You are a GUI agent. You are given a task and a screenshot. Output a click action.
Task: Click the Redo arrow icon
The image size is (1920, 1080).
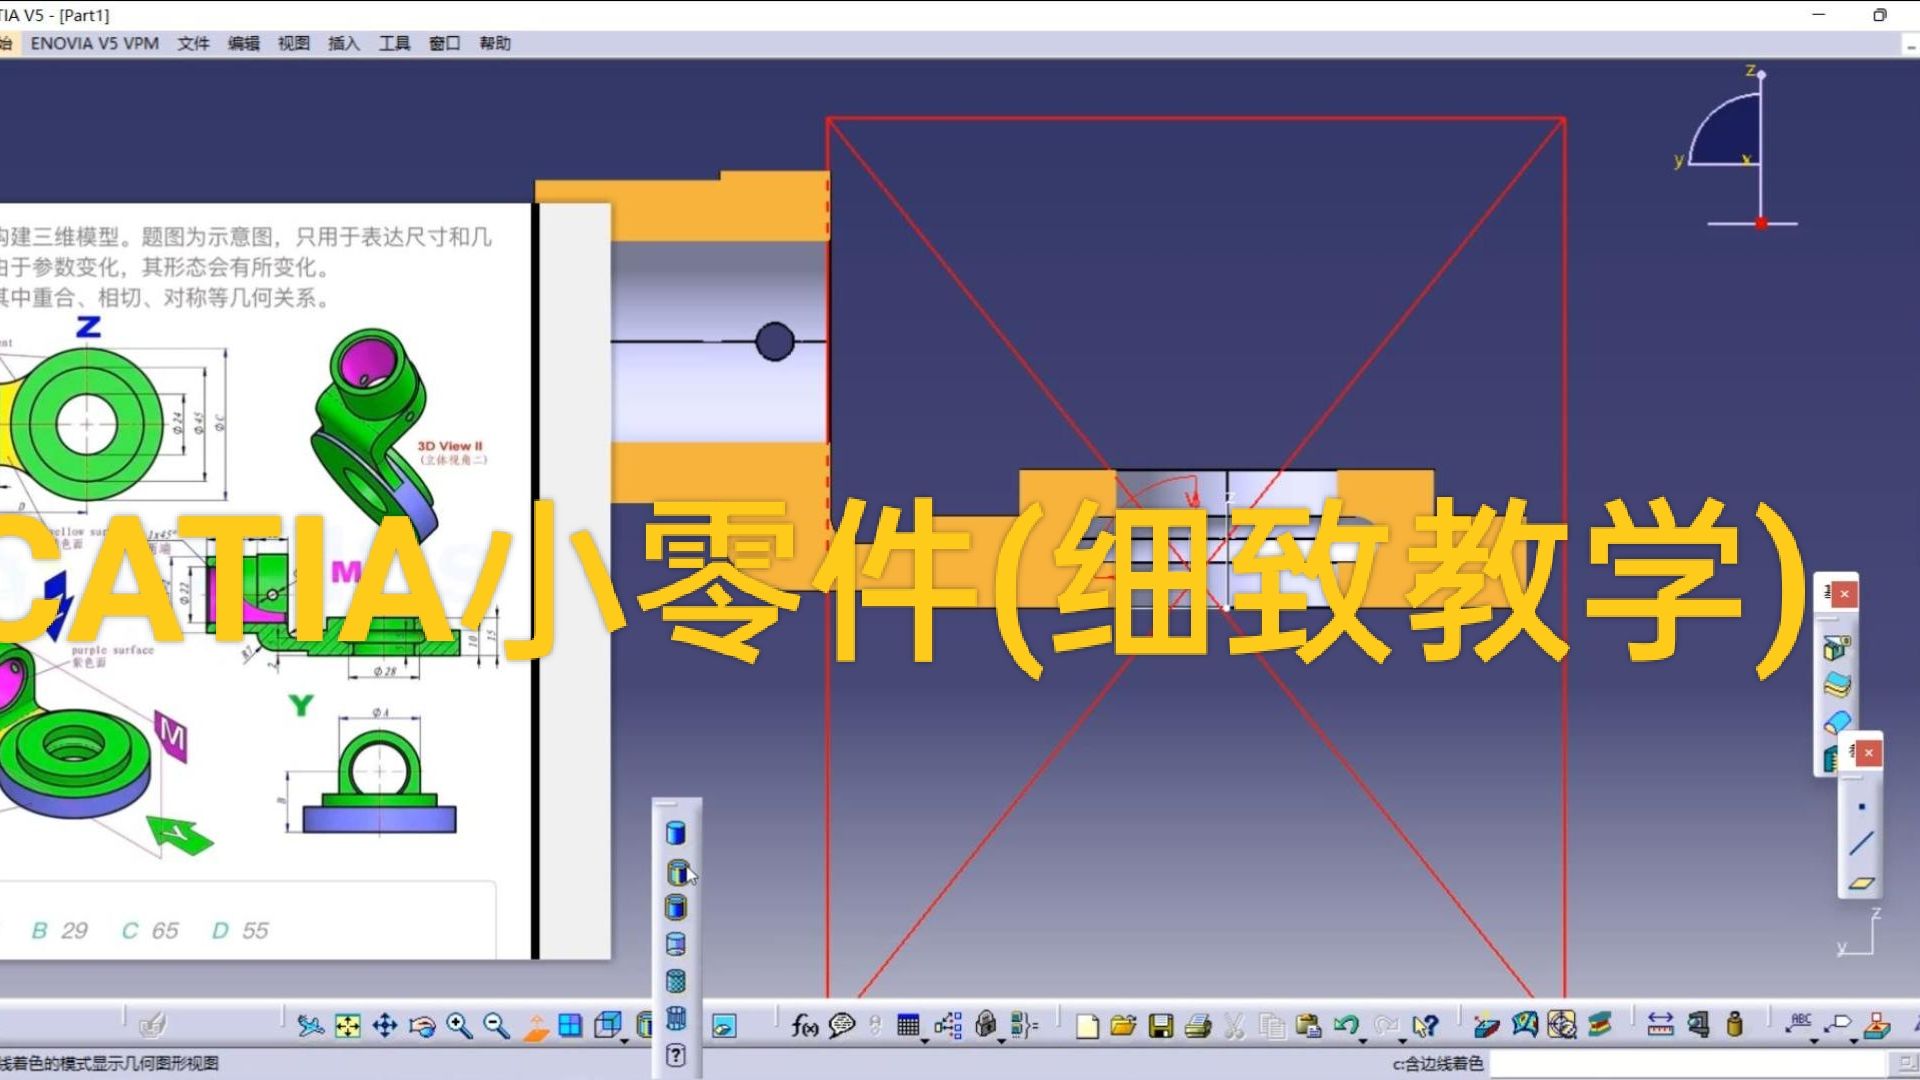[x=1386, y=1025]
